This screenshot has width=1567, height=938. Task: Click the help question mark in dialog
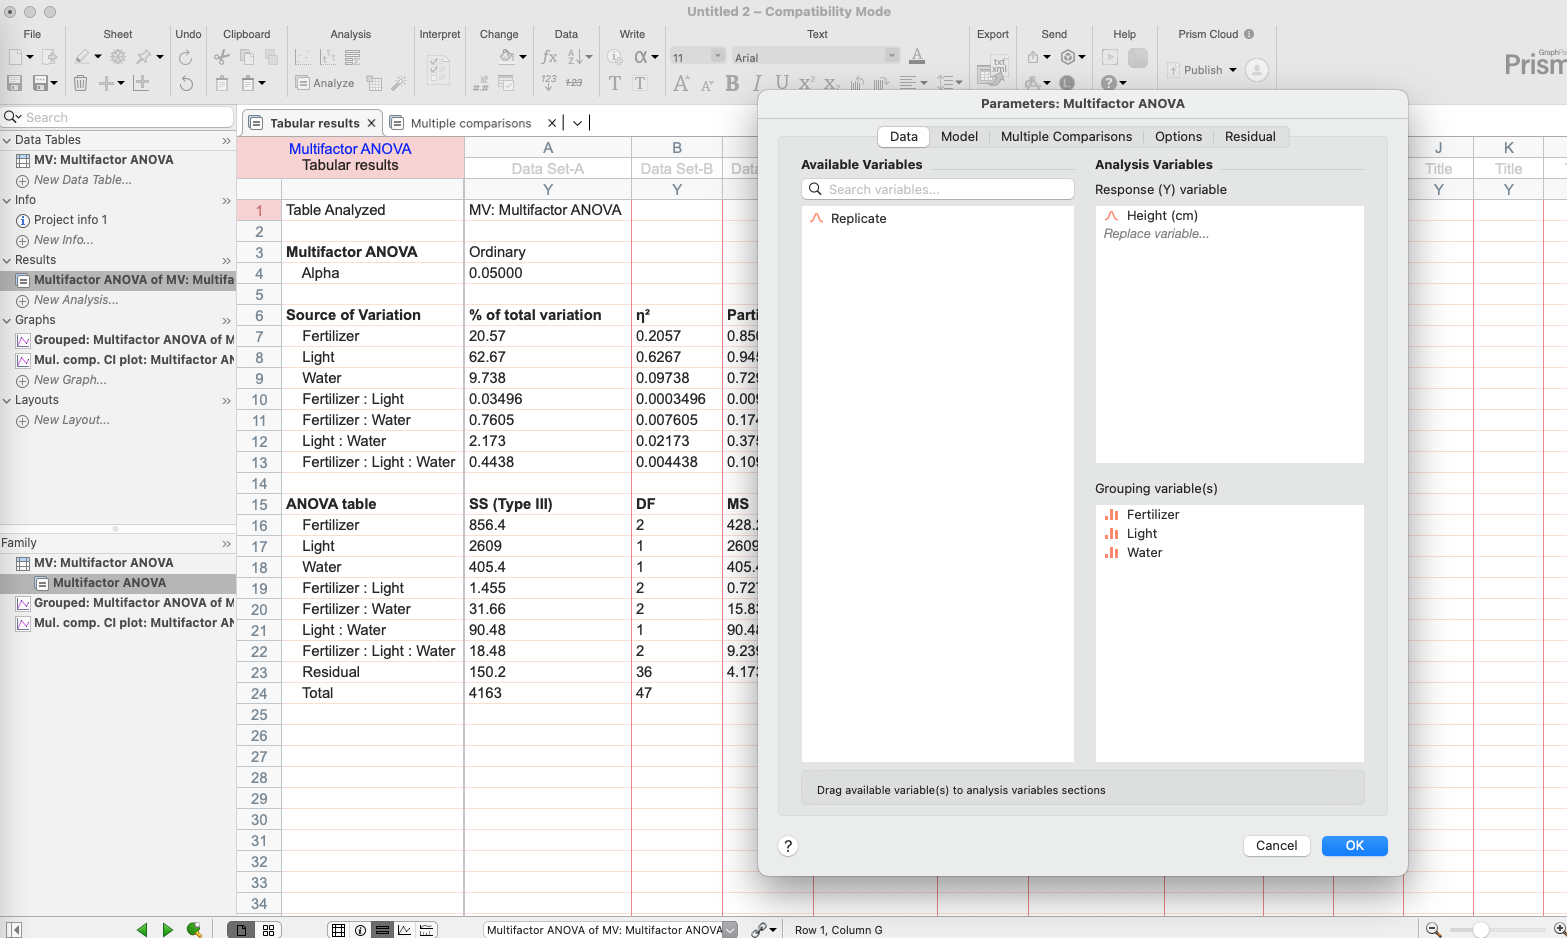(788, 846)
